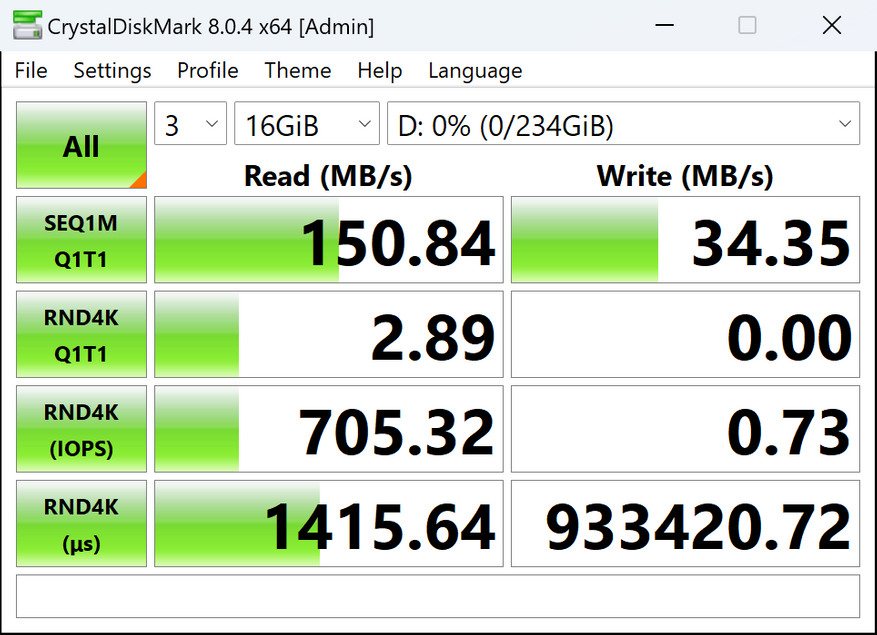Click the 0.00 random write result

click(685, 335)
